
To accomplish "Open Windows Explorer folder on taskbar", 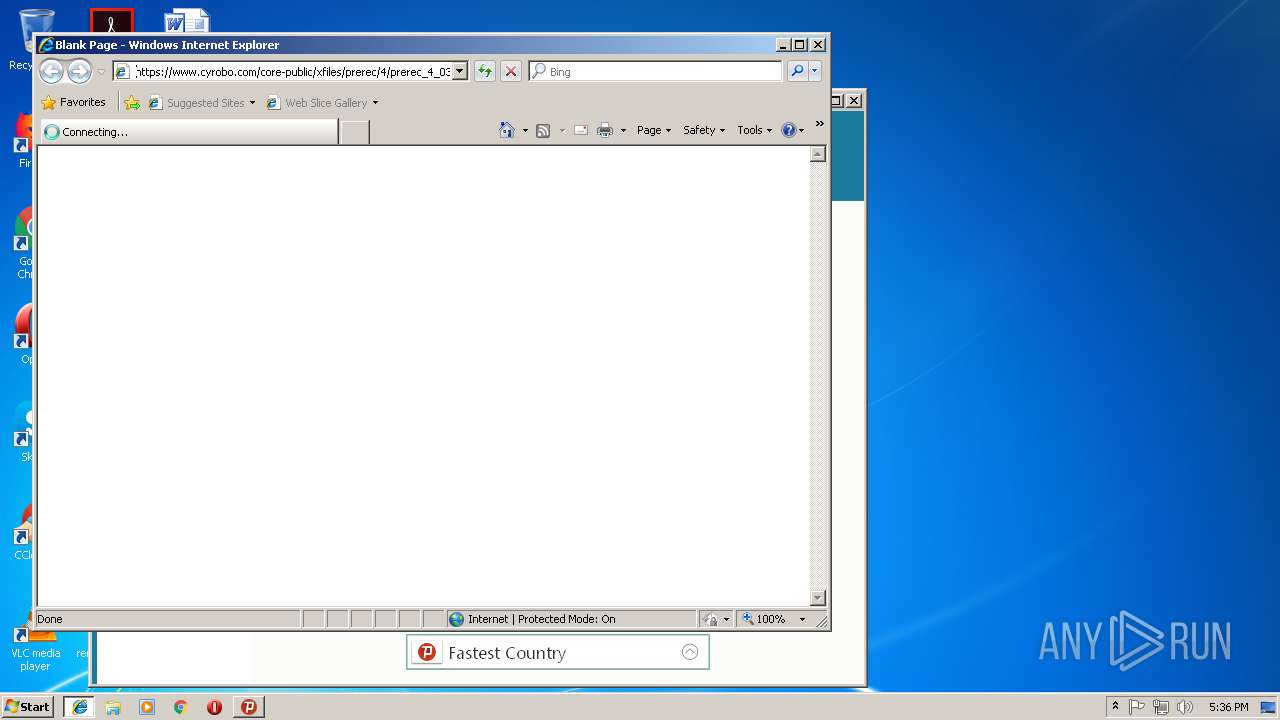I will pos(113,706).
